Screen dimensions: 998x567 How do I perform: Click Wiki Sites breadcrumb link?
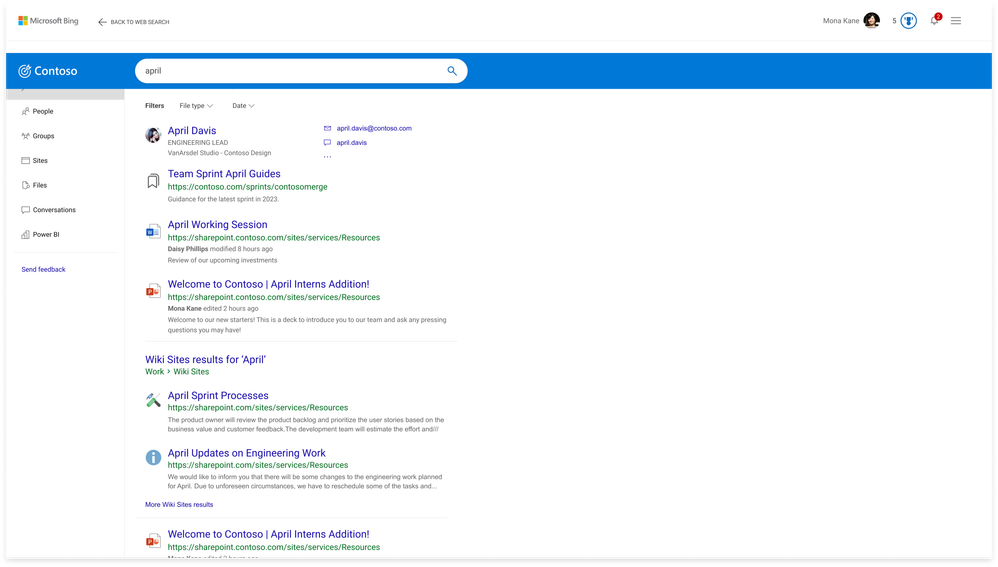pos(191,372)
